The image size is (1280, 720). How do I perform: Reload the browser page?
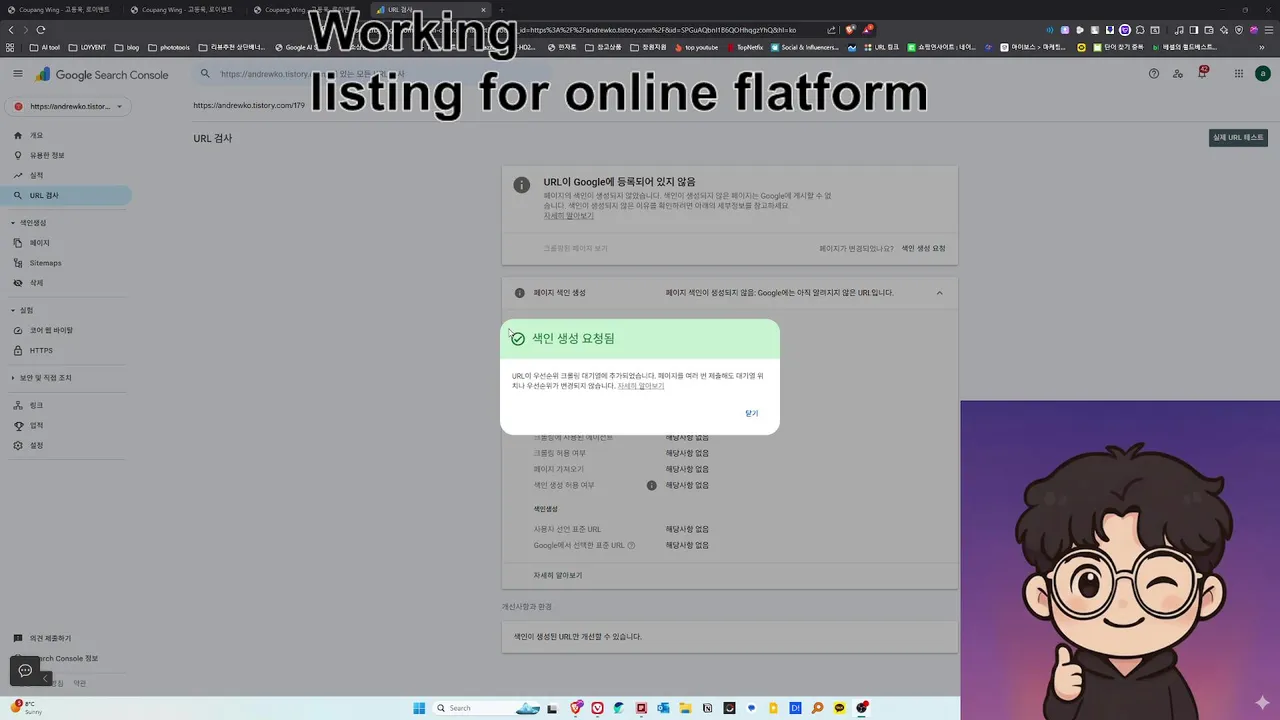point(41,30)
